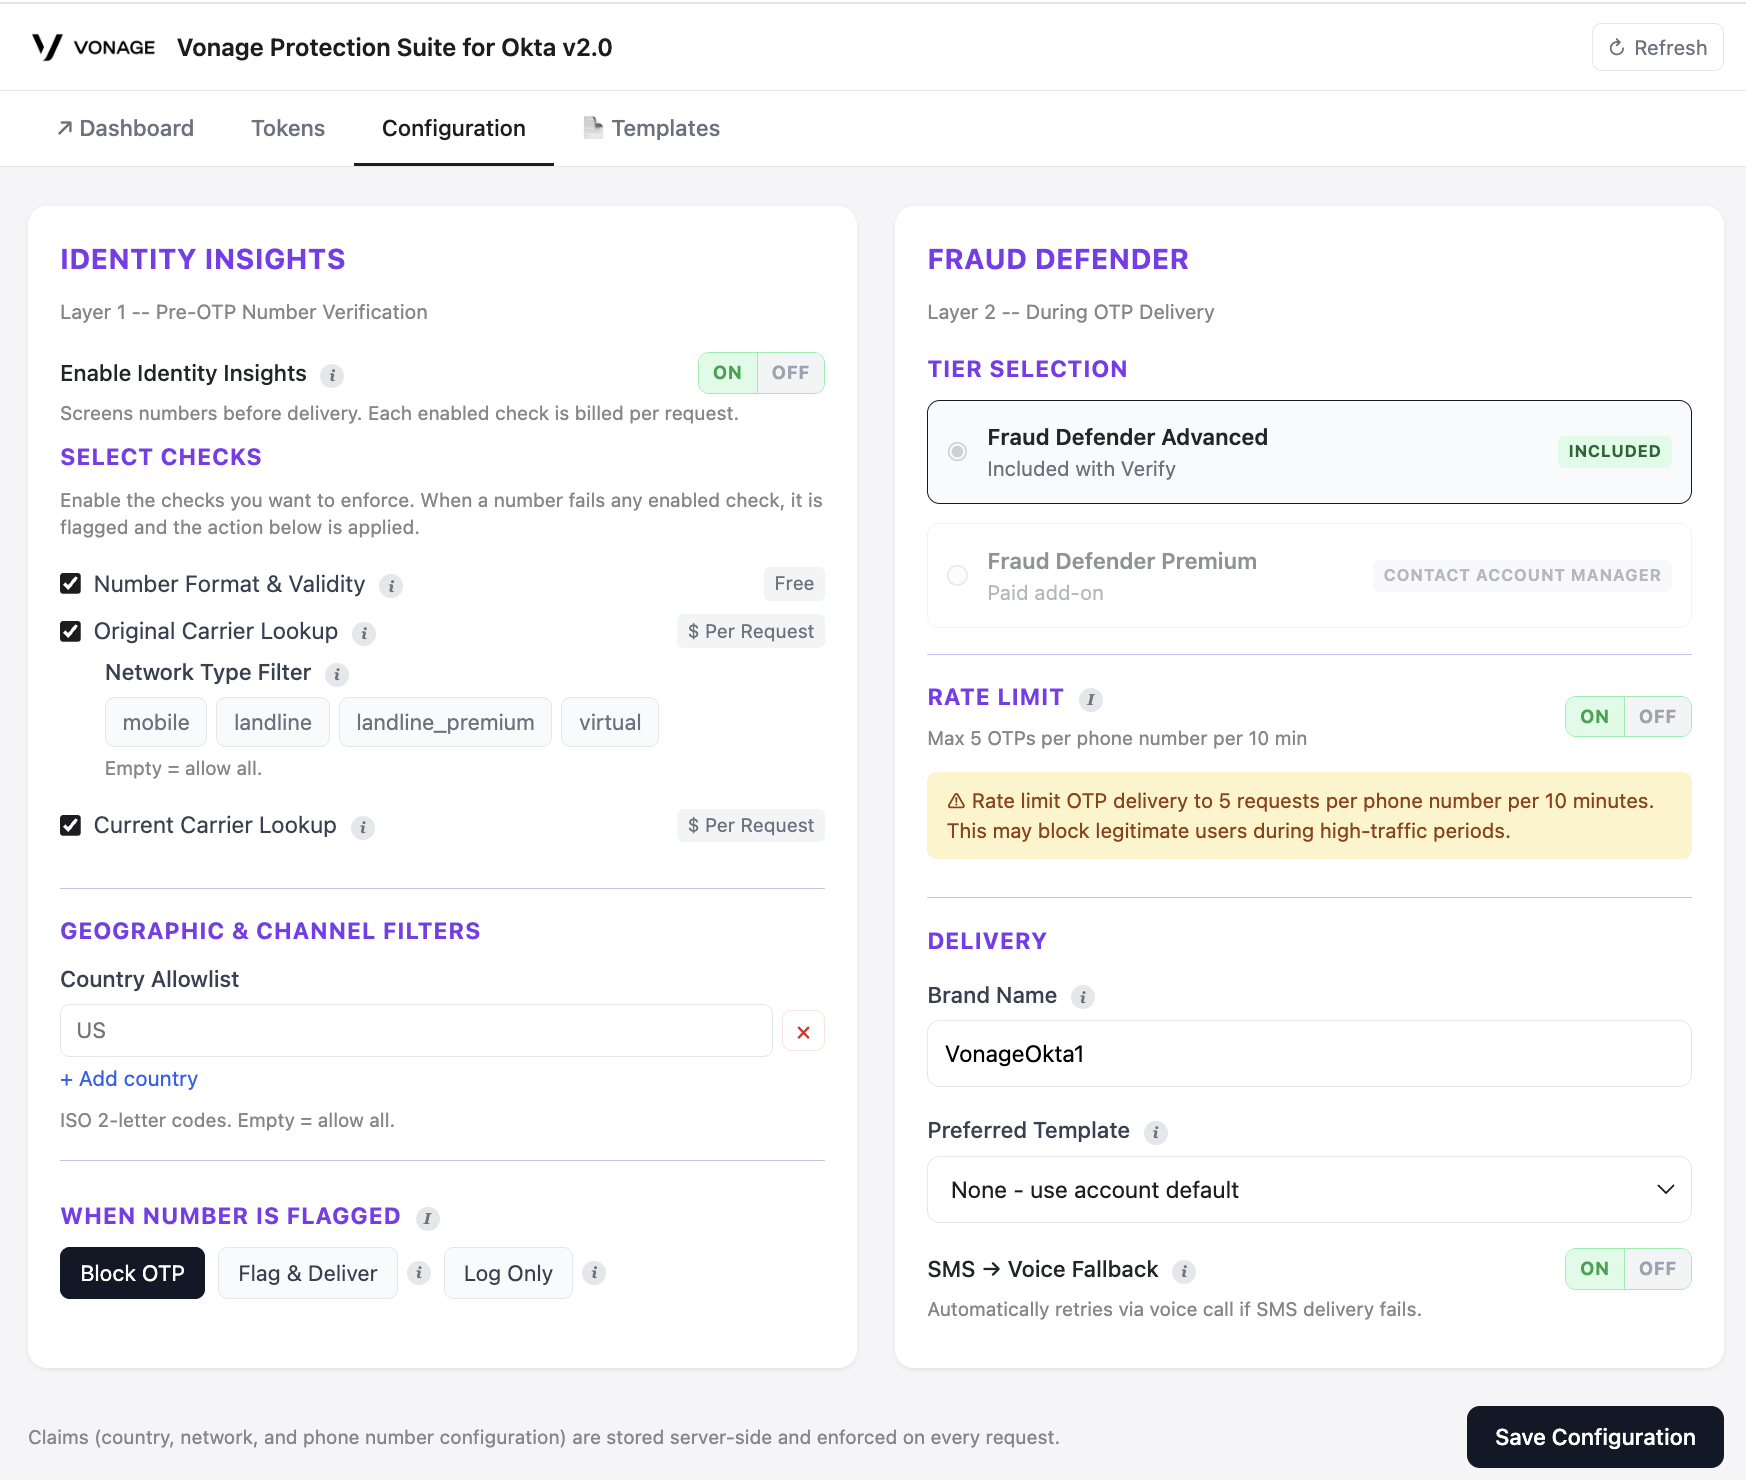Select the virtual network type chip
The width and height of the screenshot is (1746, 1480).
[610, 722]
